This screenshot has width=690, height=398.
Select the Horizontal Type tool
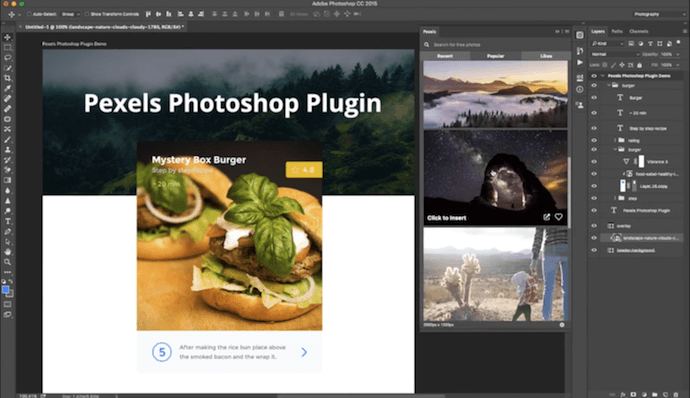[x=7, y=221]
